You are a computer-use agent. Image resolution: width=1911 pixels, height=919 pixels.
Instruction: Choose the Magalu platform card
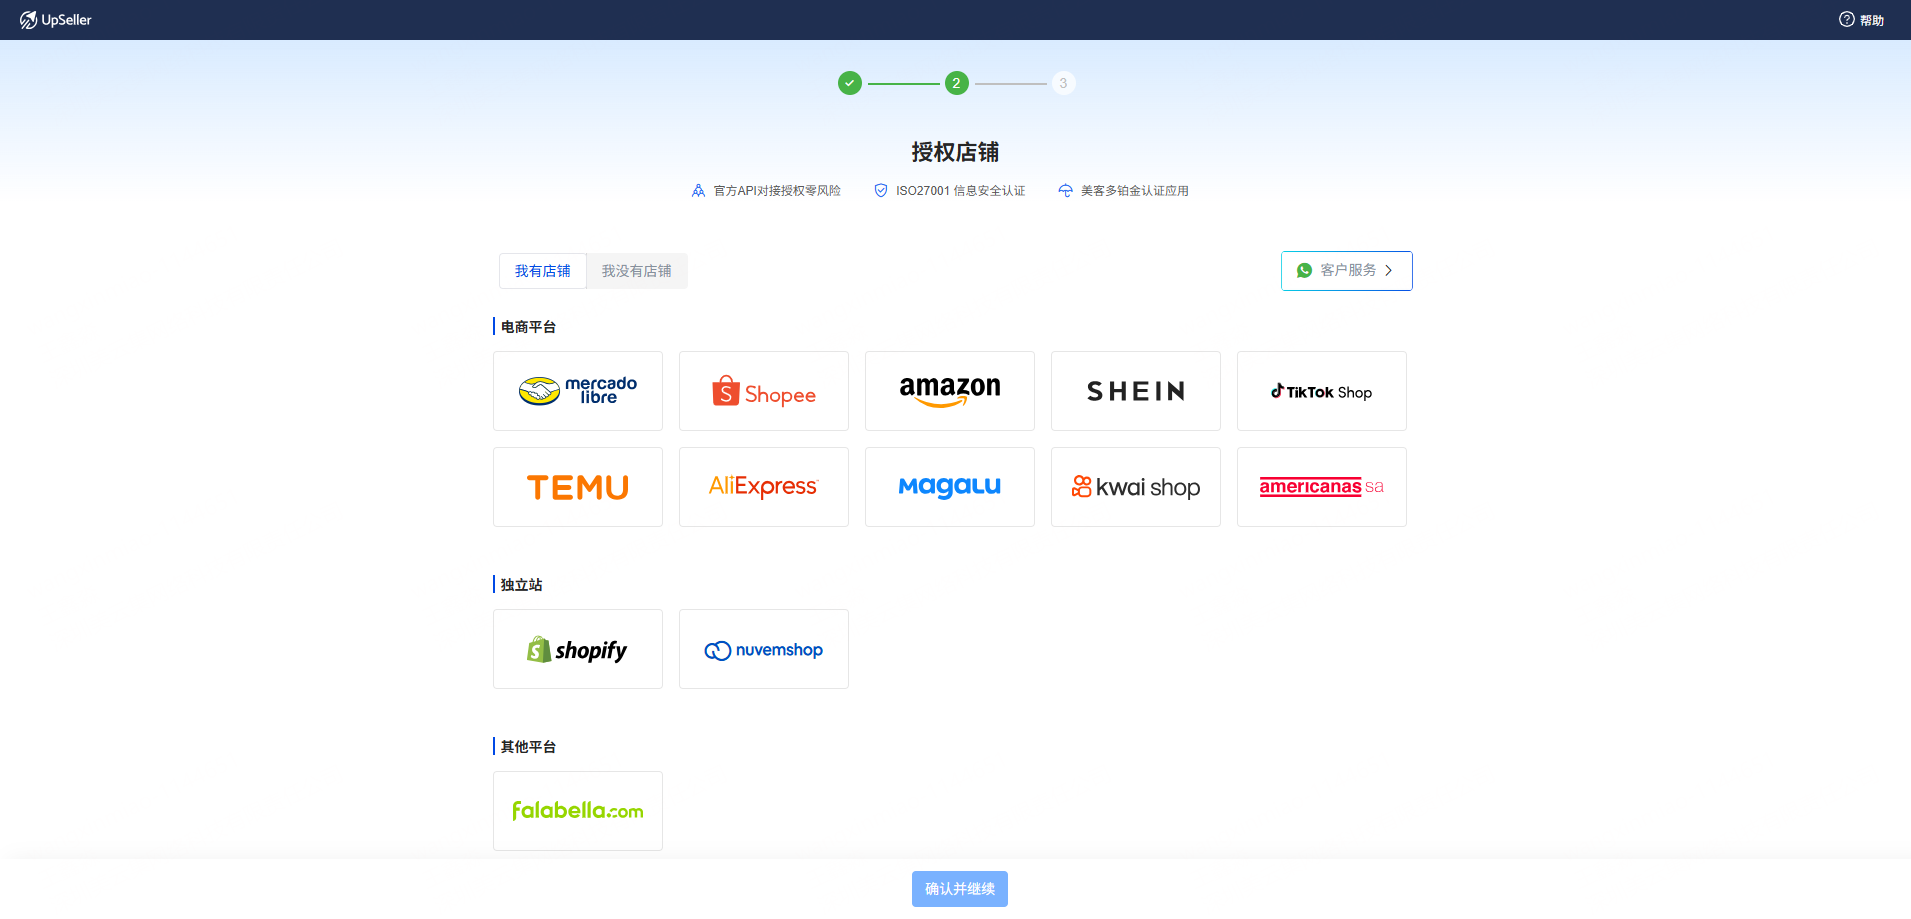[950, 487]
